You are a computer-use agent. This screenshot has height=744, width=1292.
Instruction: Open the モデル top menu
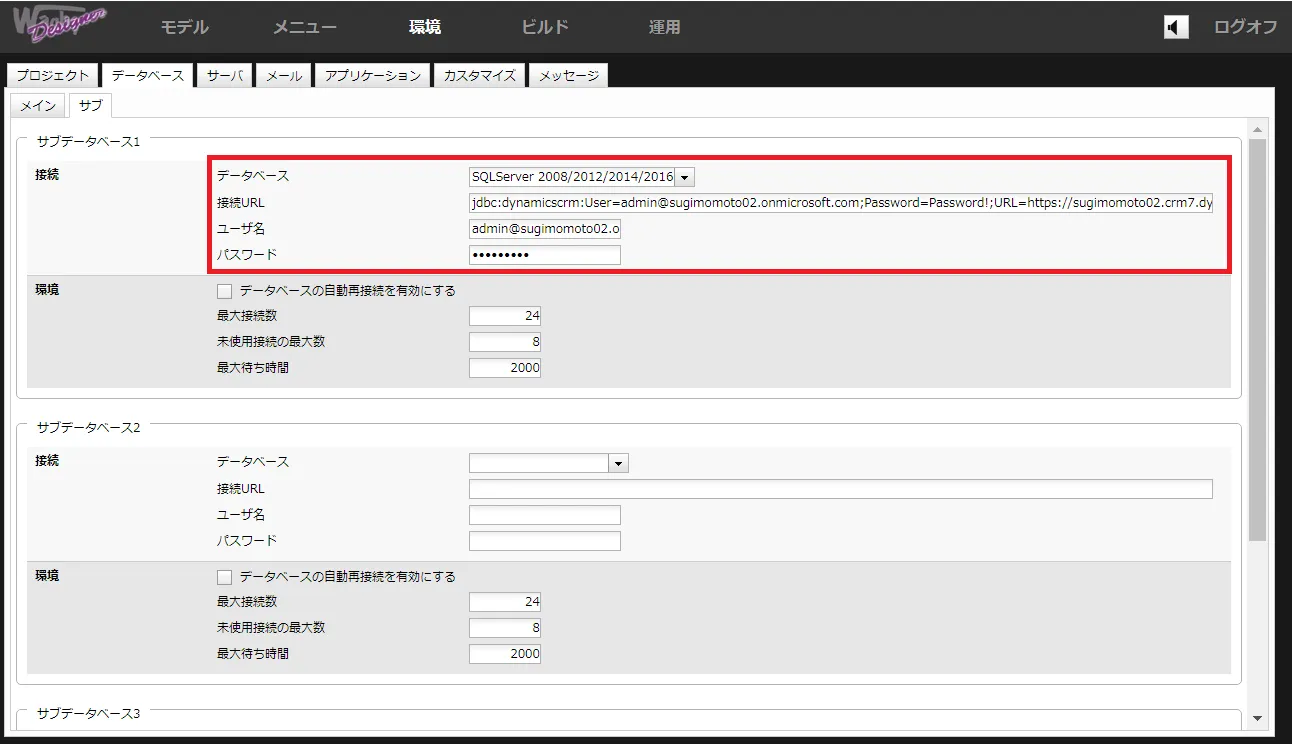(x=185, y=27)
